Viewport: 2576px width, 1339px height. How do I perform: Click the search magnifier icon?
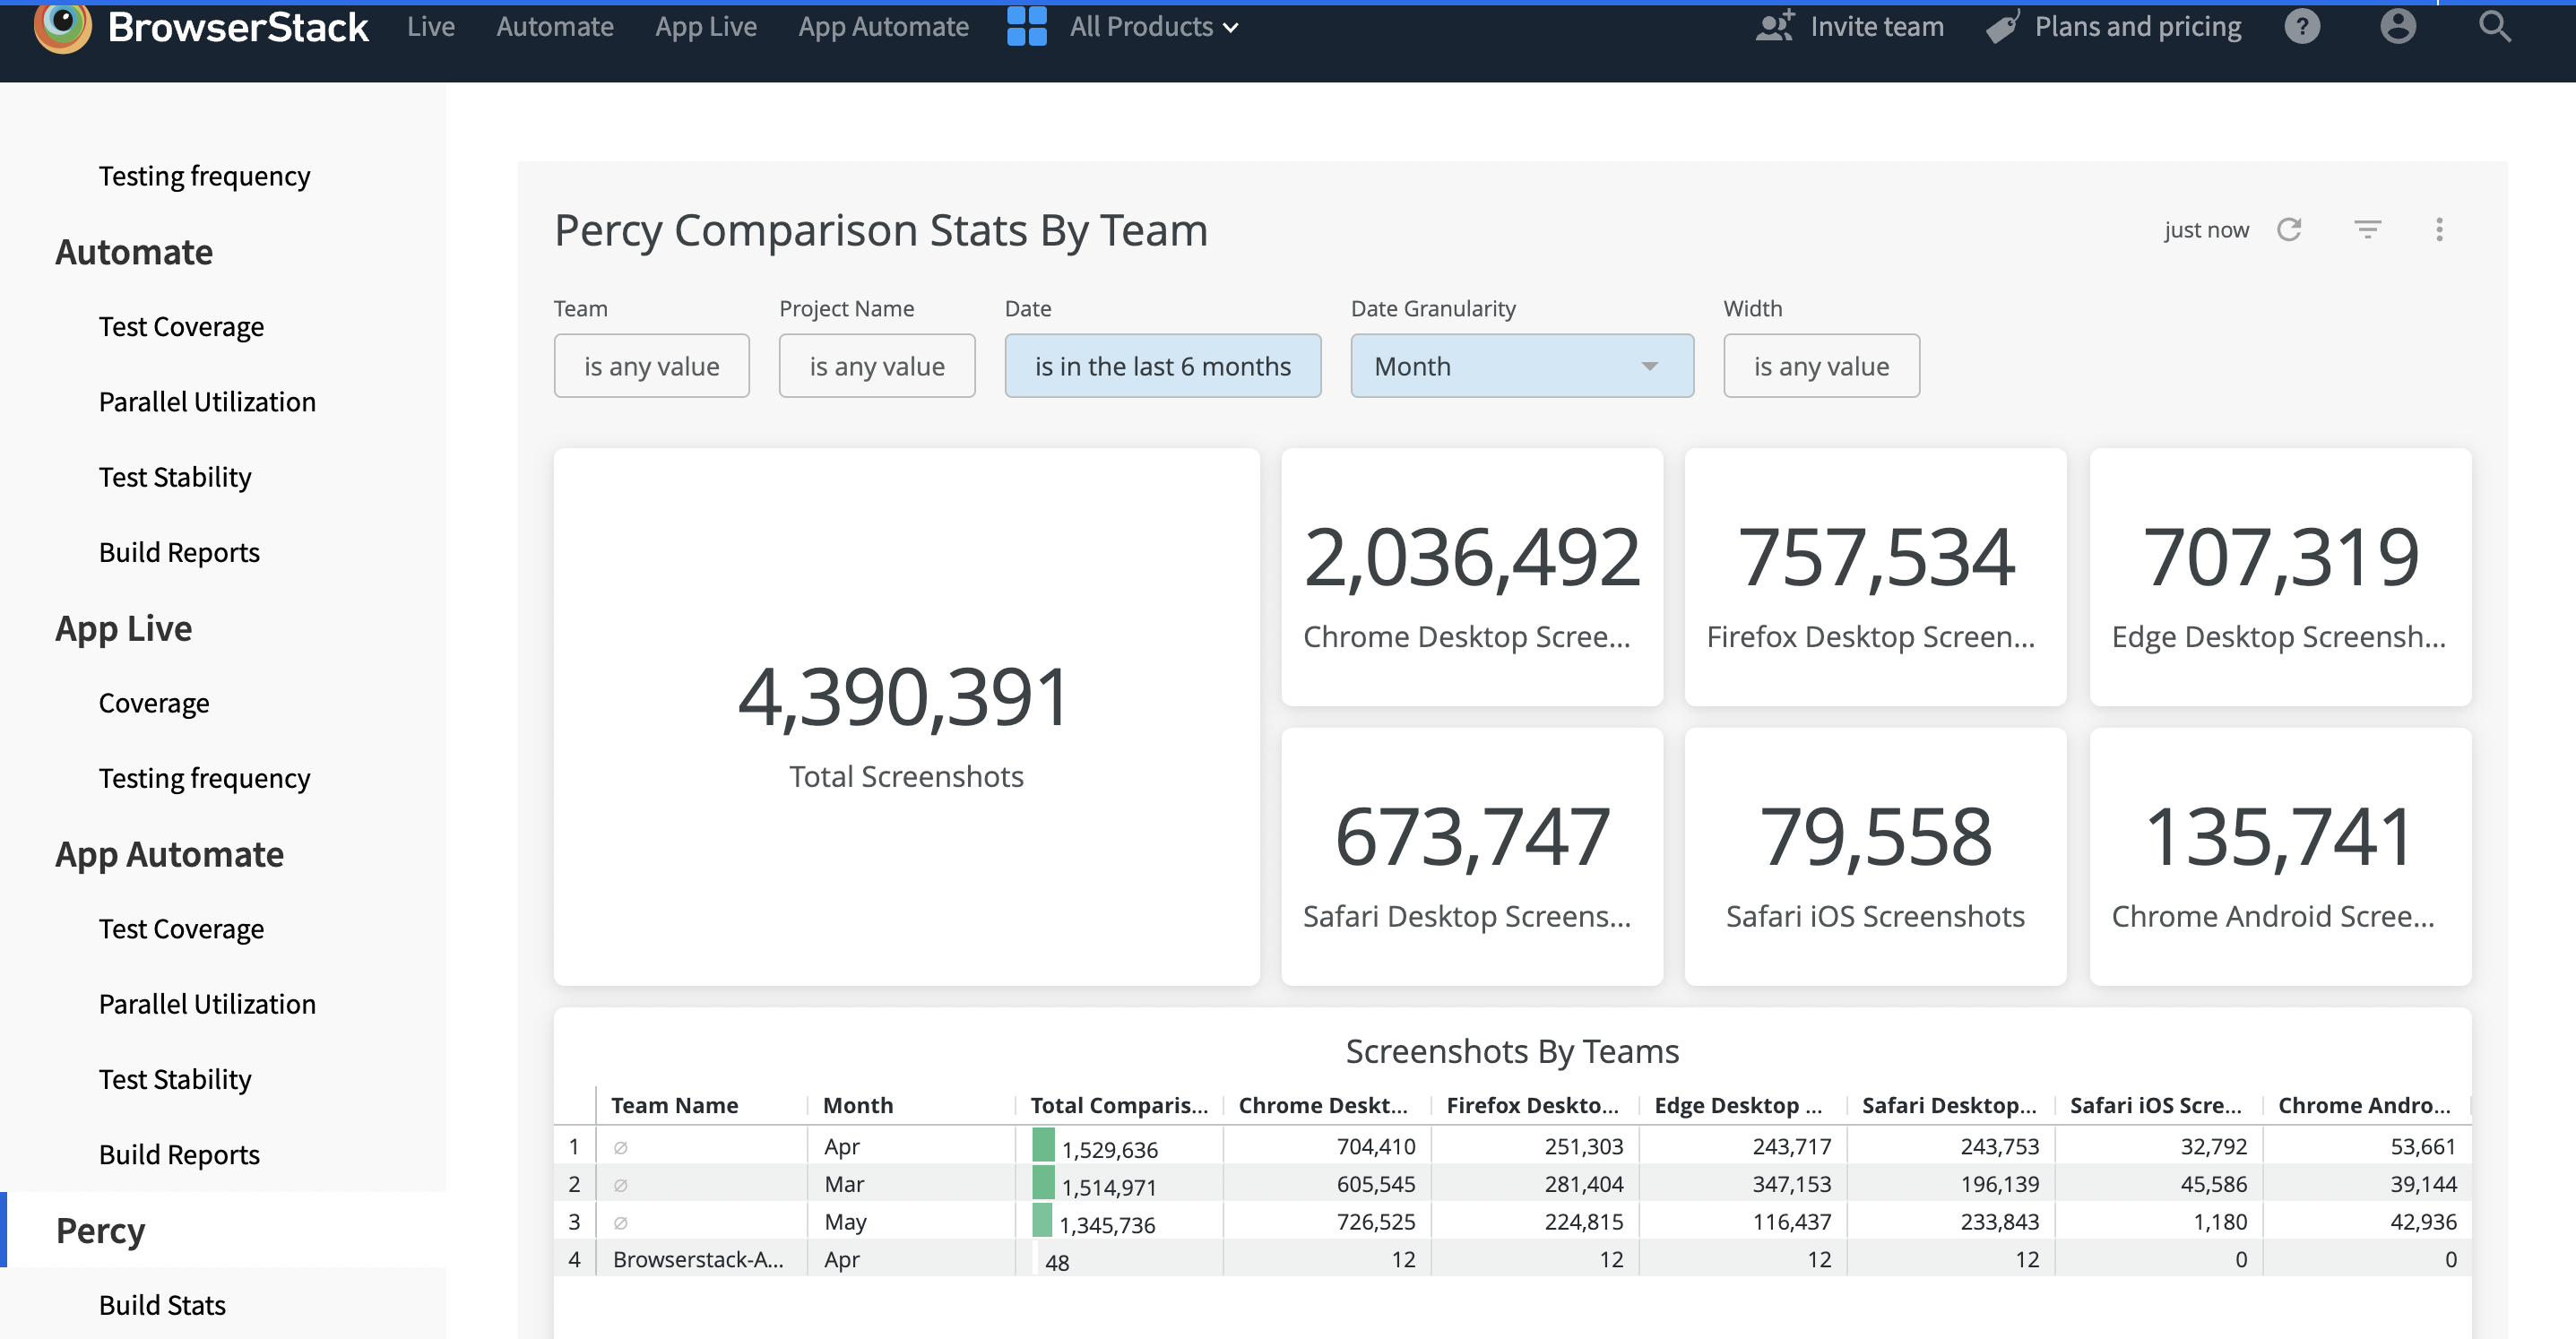point(2494,26)
